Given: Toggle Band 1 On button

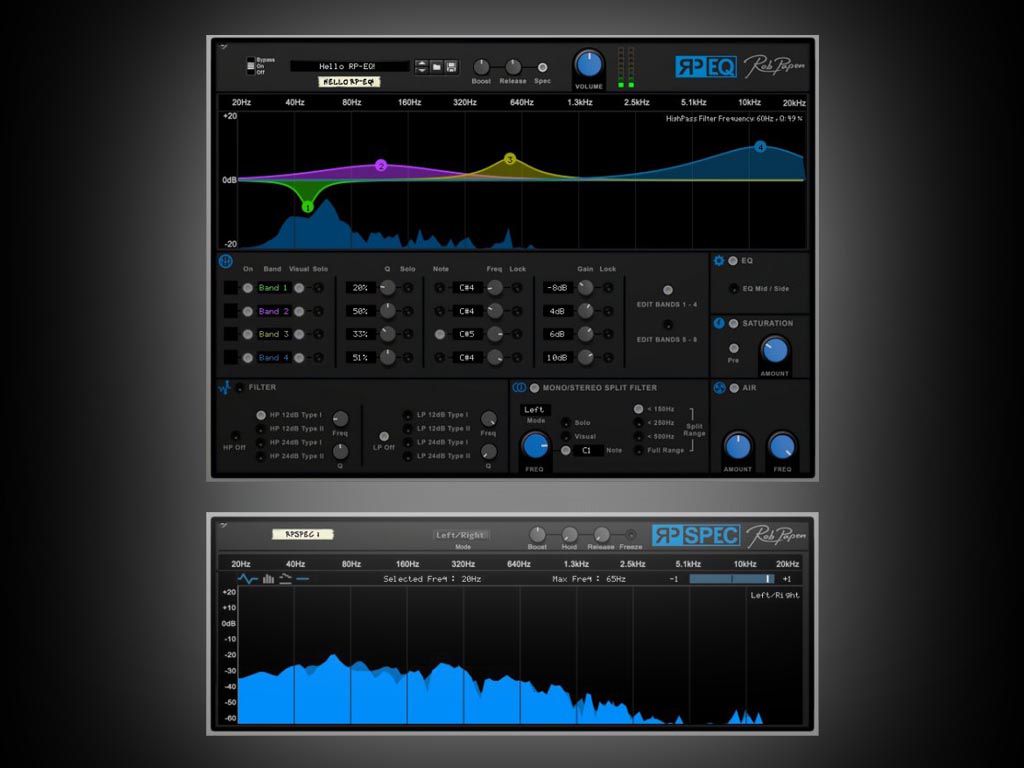Looking at the screenshot, I should tap(248, 288).
